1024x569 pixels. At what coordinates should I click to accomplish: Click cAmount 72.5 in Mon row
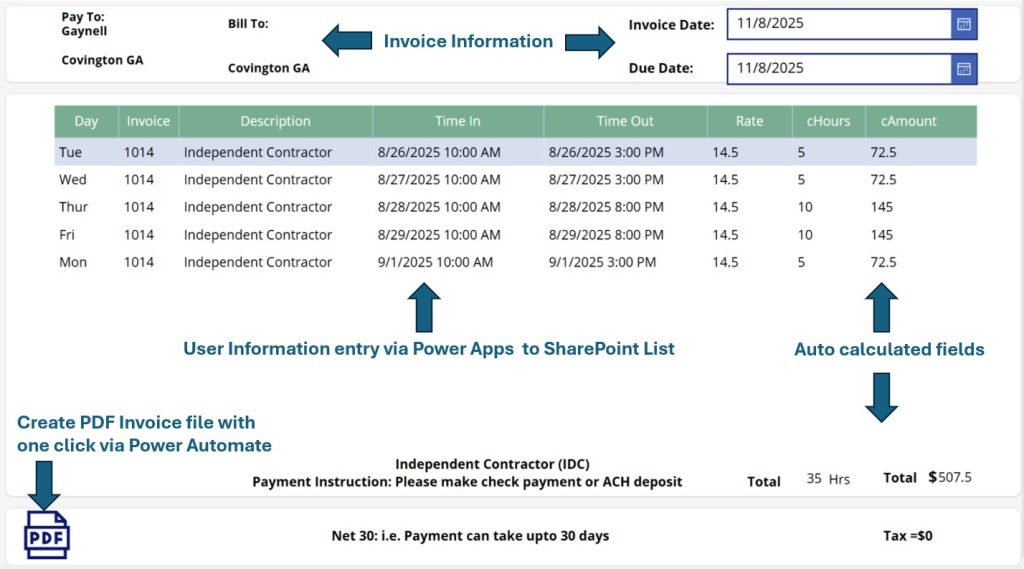[x=884, y=262]
